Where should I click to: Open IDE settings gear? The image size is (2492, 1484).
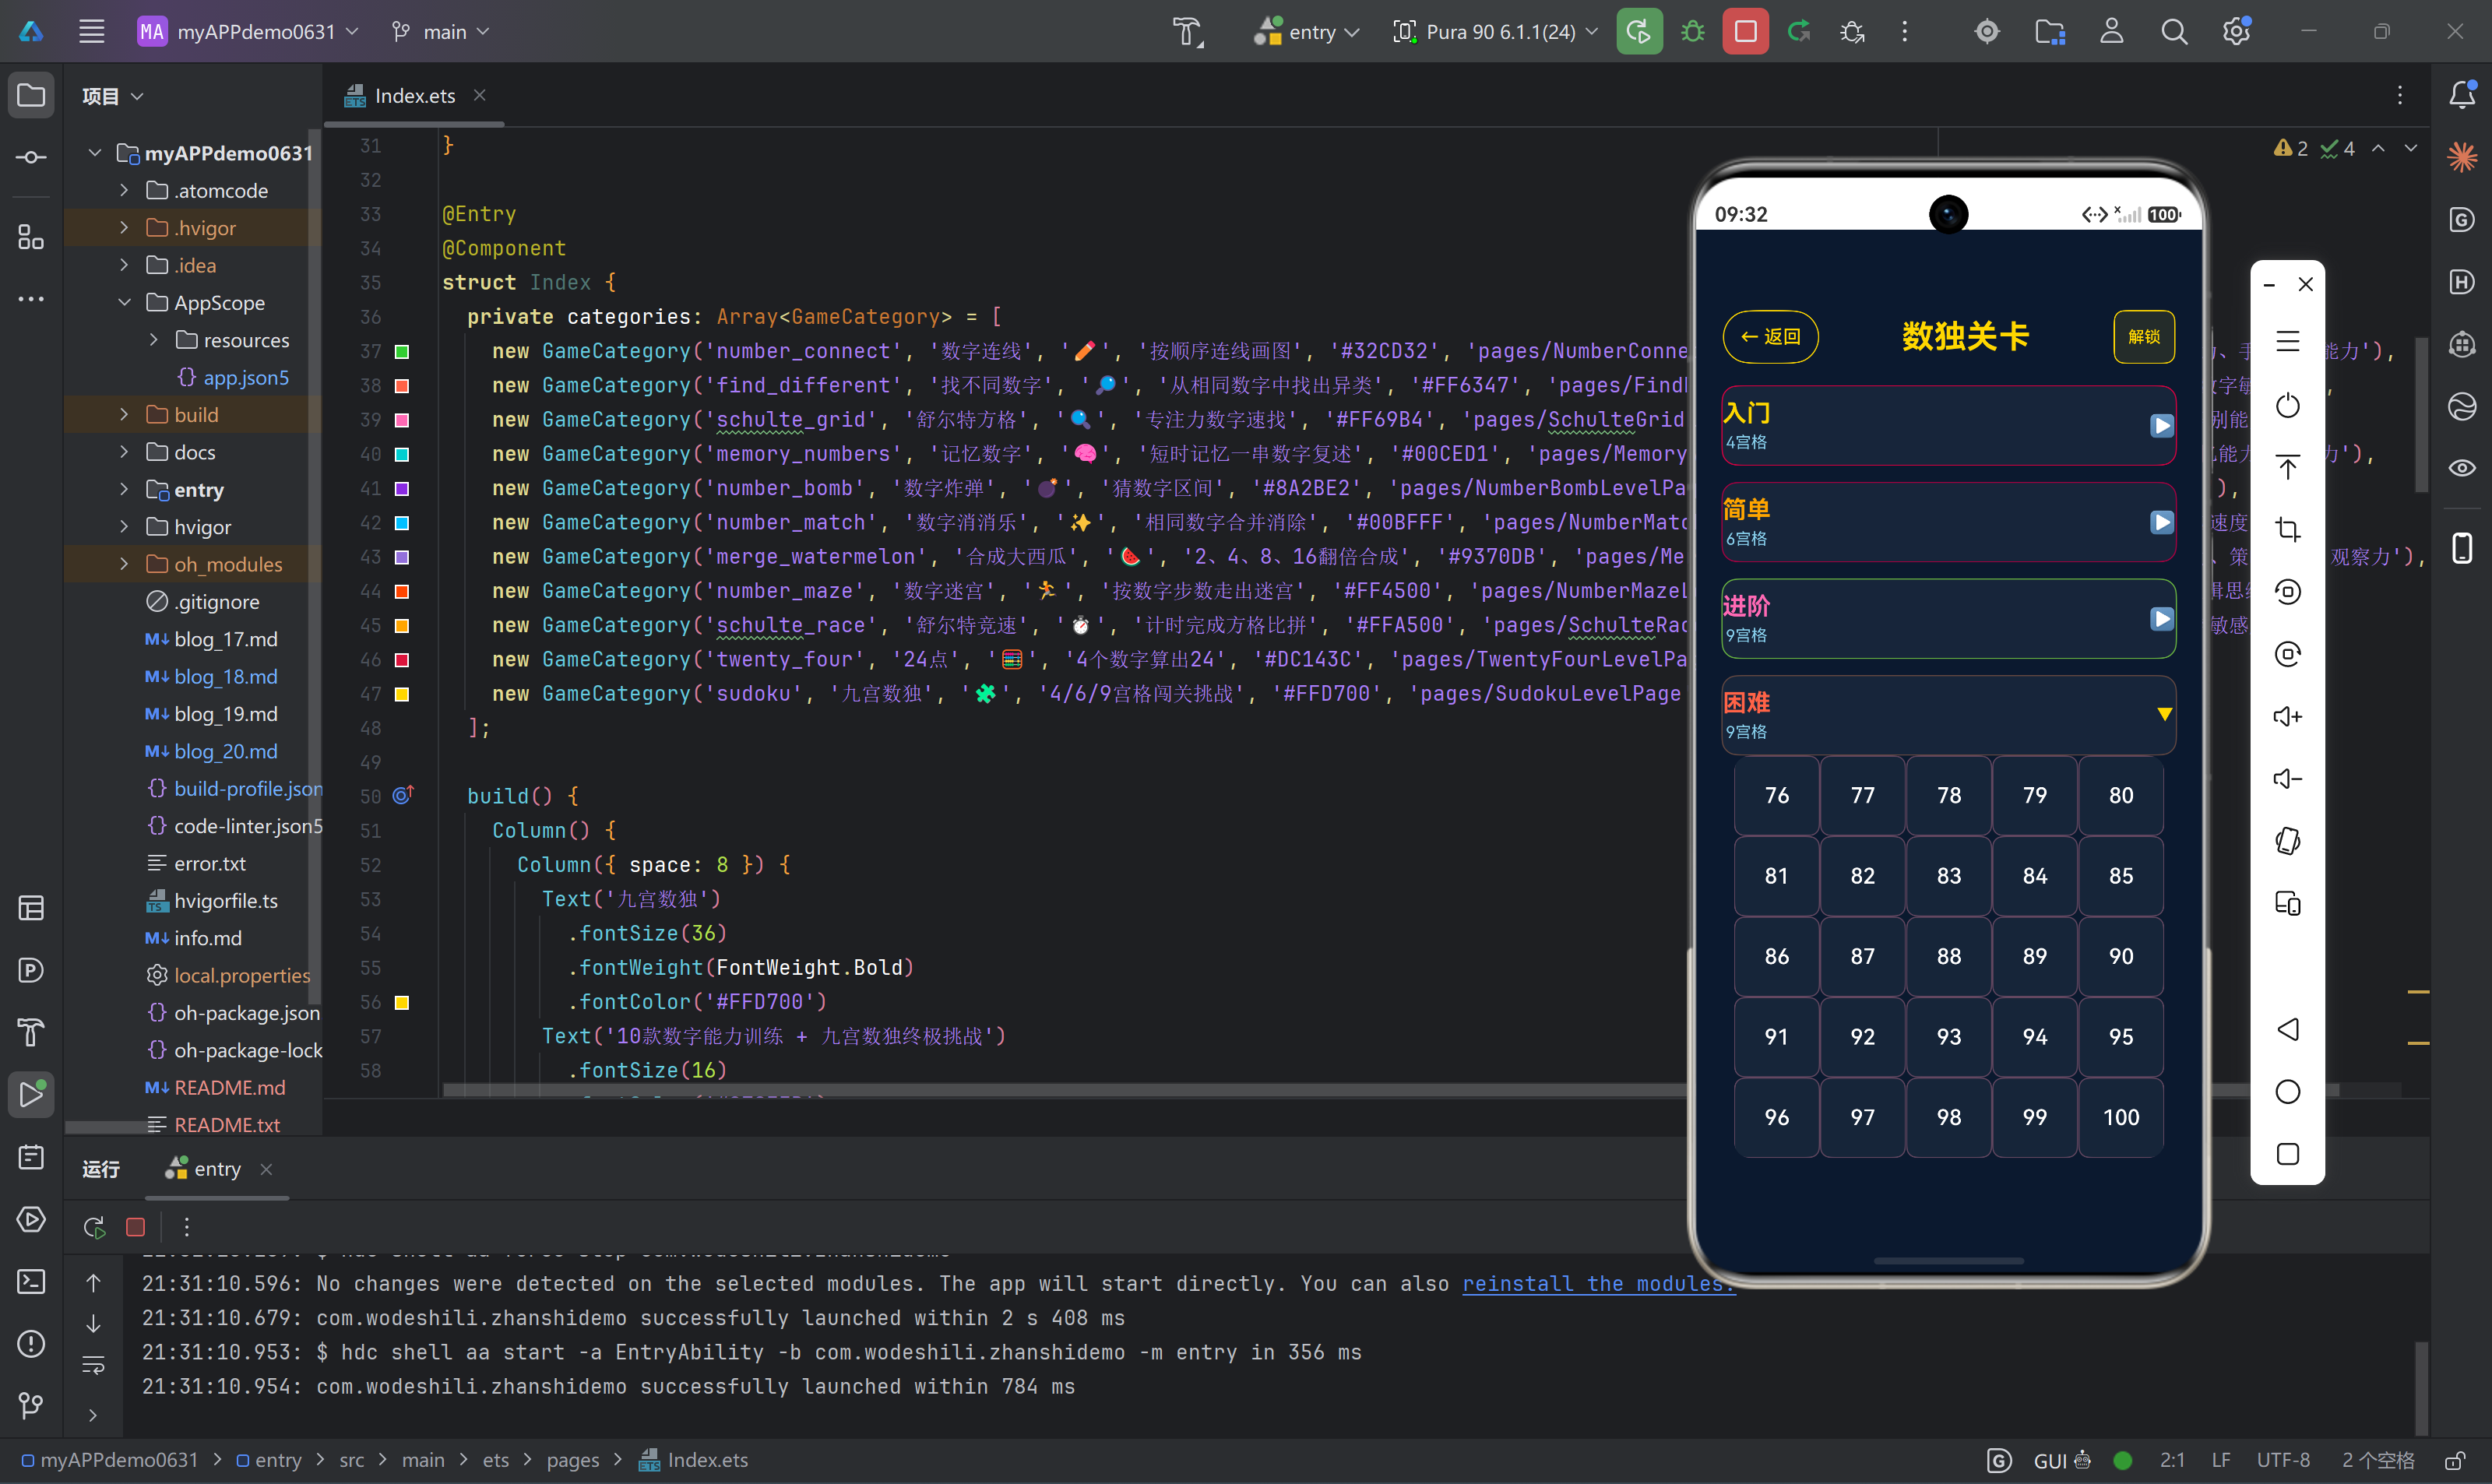2236,31
